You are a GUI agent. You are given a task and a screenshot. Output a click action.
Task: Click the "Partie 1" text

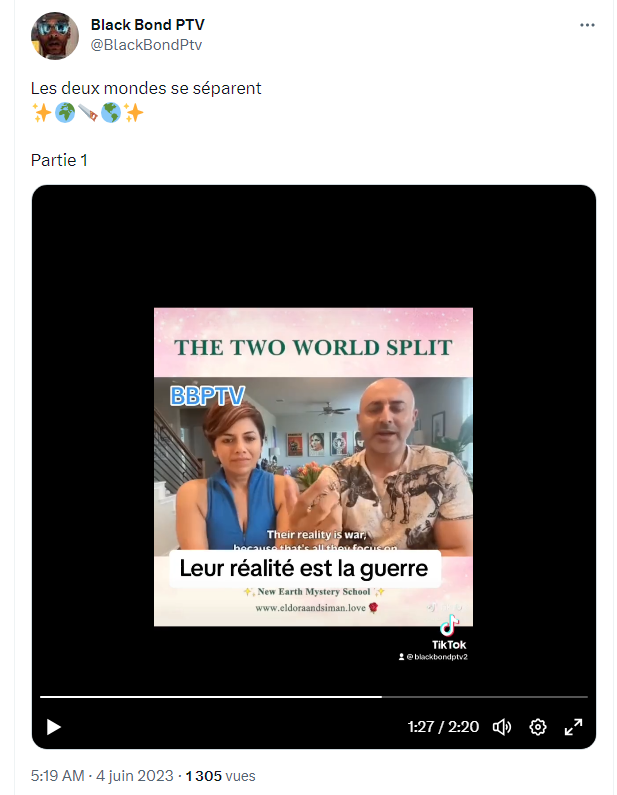click(x=59, y=160)
